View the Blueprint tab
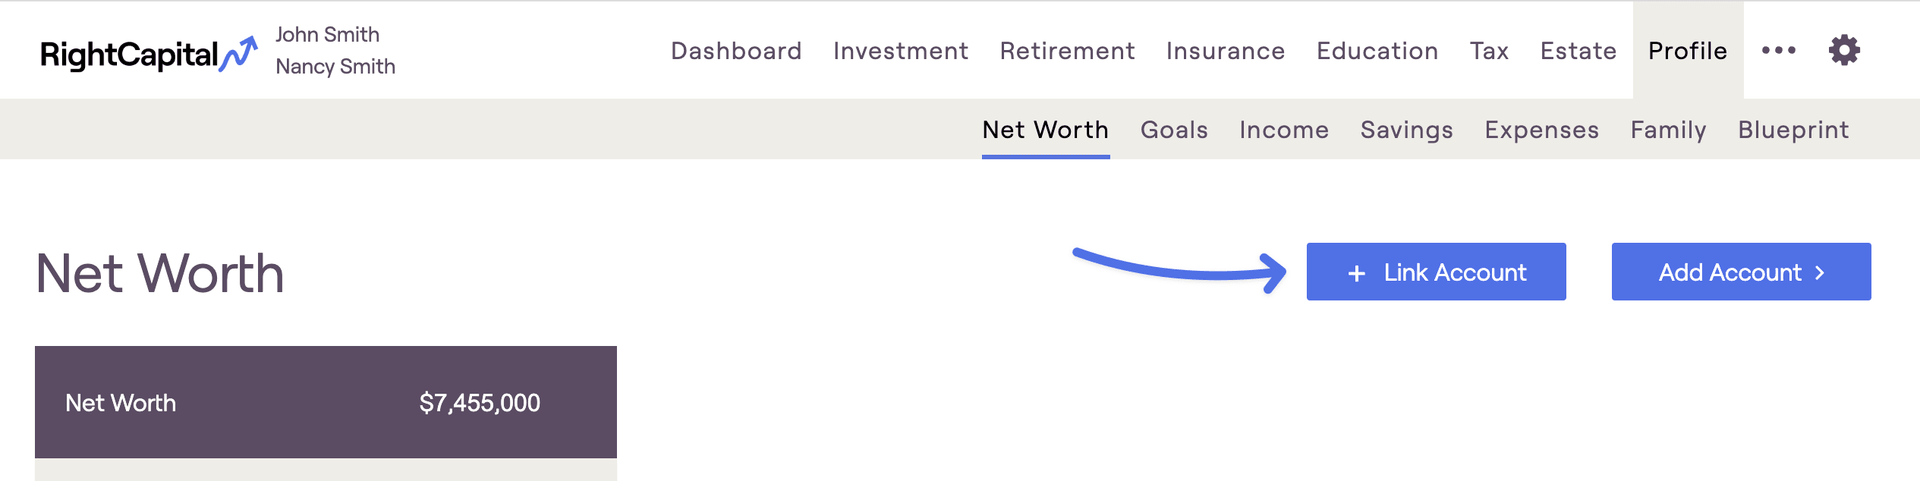 click(1793, 130)
